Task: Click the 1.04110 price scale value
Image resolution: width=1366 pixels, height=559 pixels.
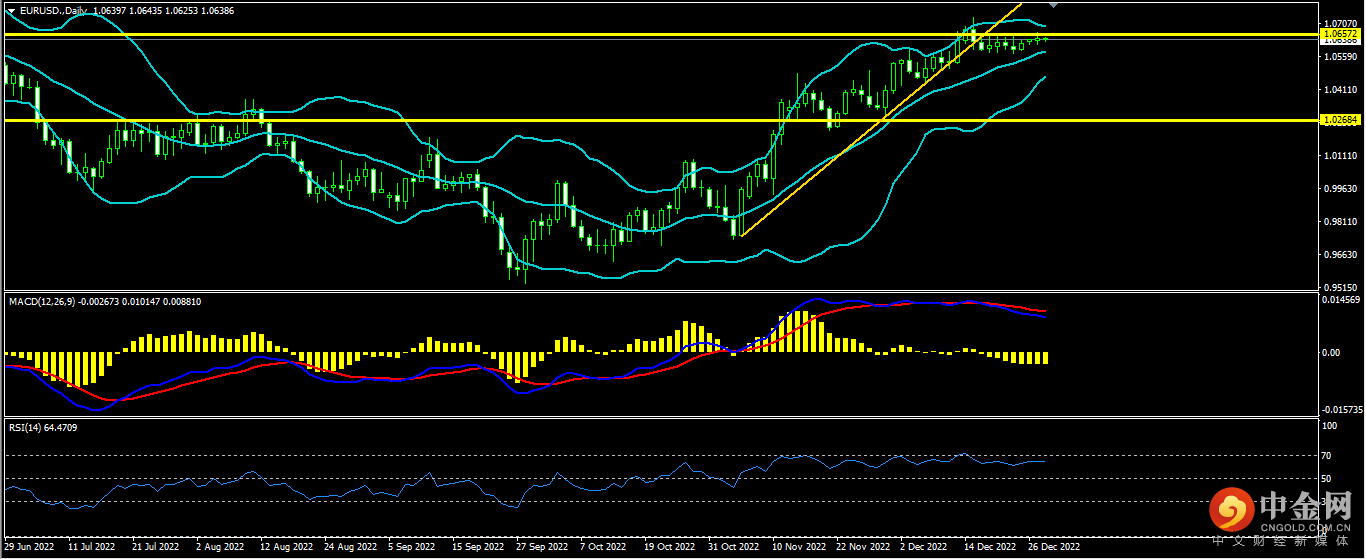Action: pyautogui.click(x=1338, y=89)
